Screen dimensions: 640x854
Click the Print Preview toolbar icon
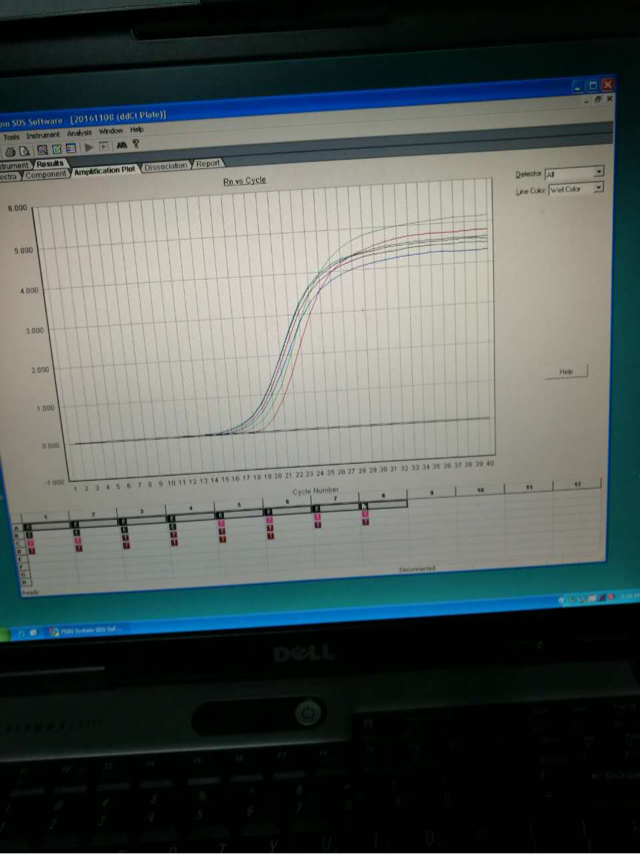25,151
